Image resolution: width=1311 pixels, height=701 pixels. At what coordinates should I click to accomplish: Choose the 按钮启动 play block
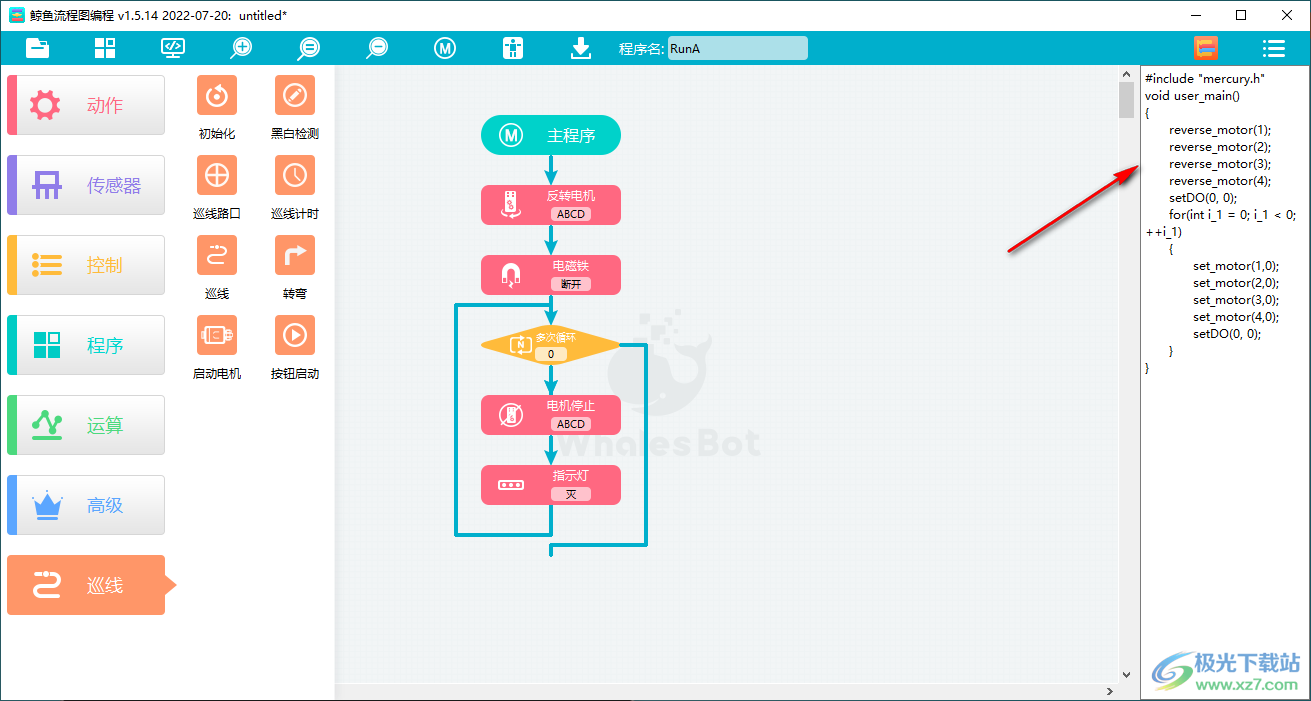[294, 335]
